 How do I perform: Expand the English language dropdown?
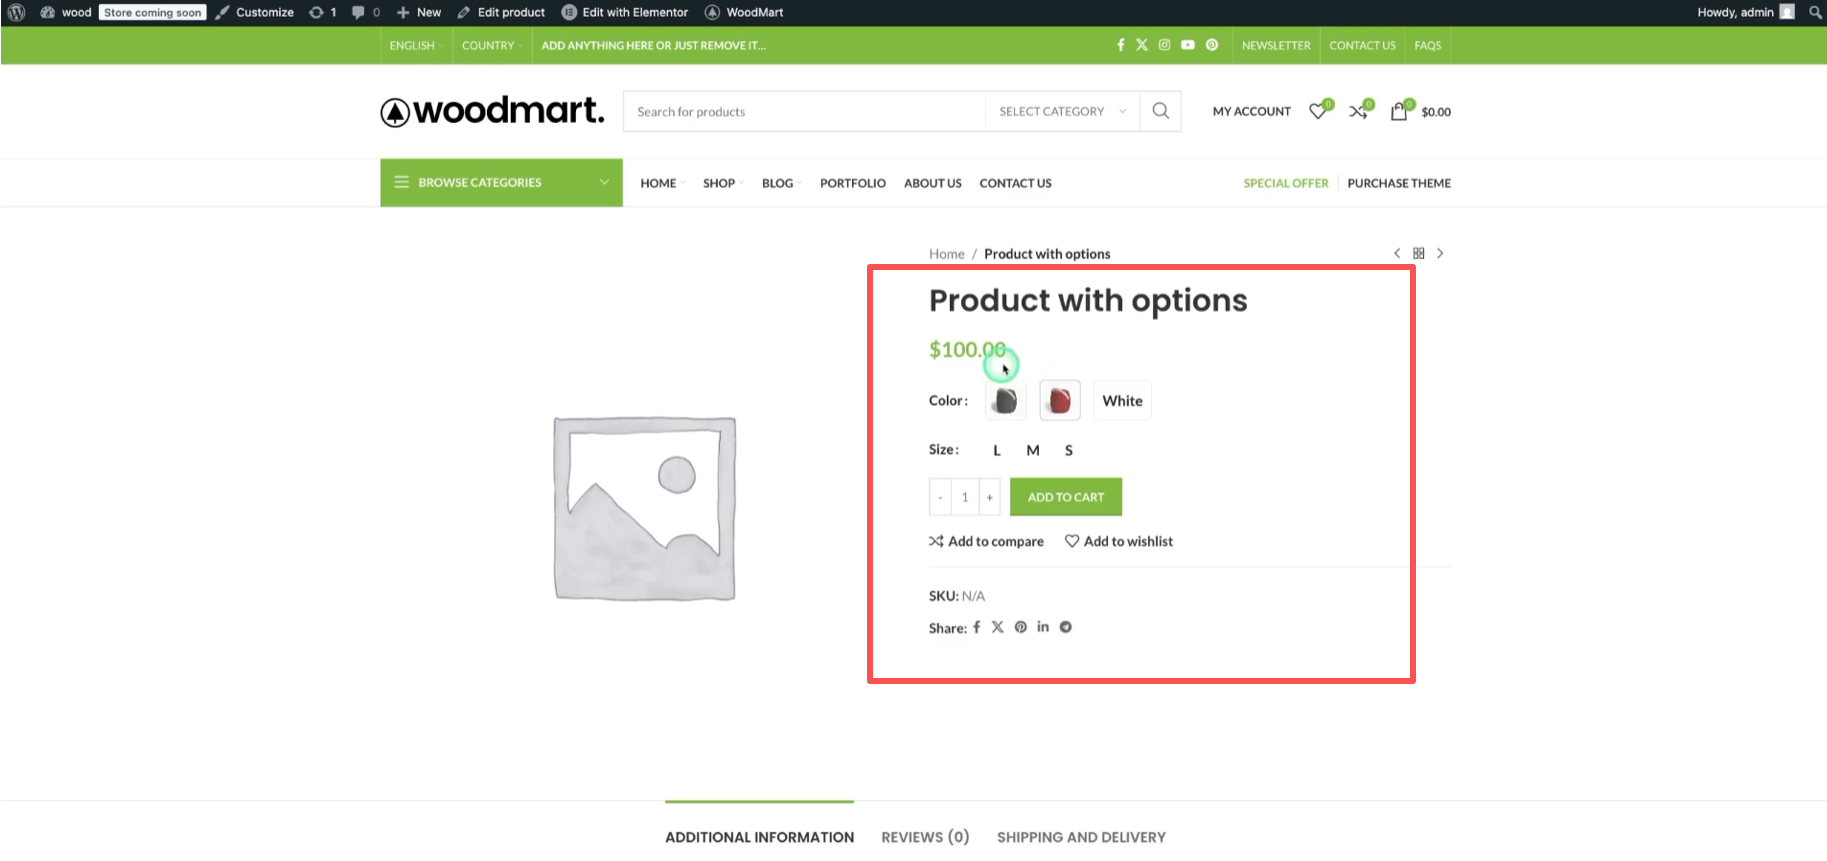coord(415,45)
